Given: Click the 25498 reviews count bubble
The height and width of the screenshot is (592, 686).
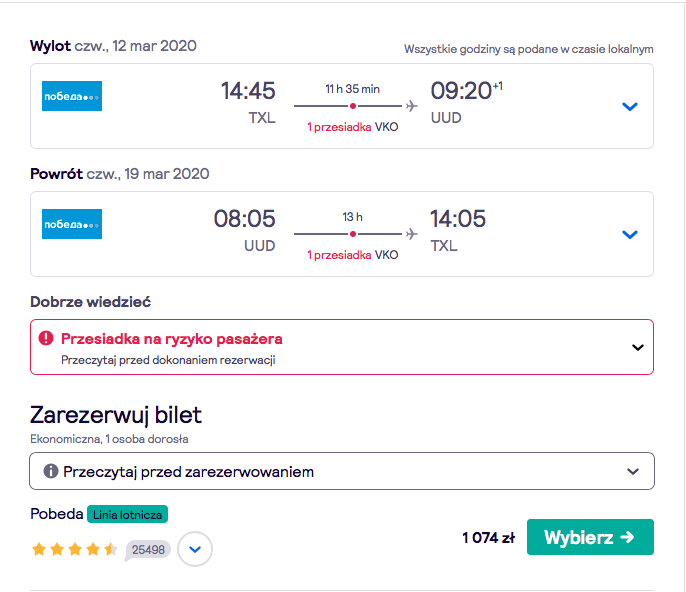Looking at the screenshot, I should point(147,550).
